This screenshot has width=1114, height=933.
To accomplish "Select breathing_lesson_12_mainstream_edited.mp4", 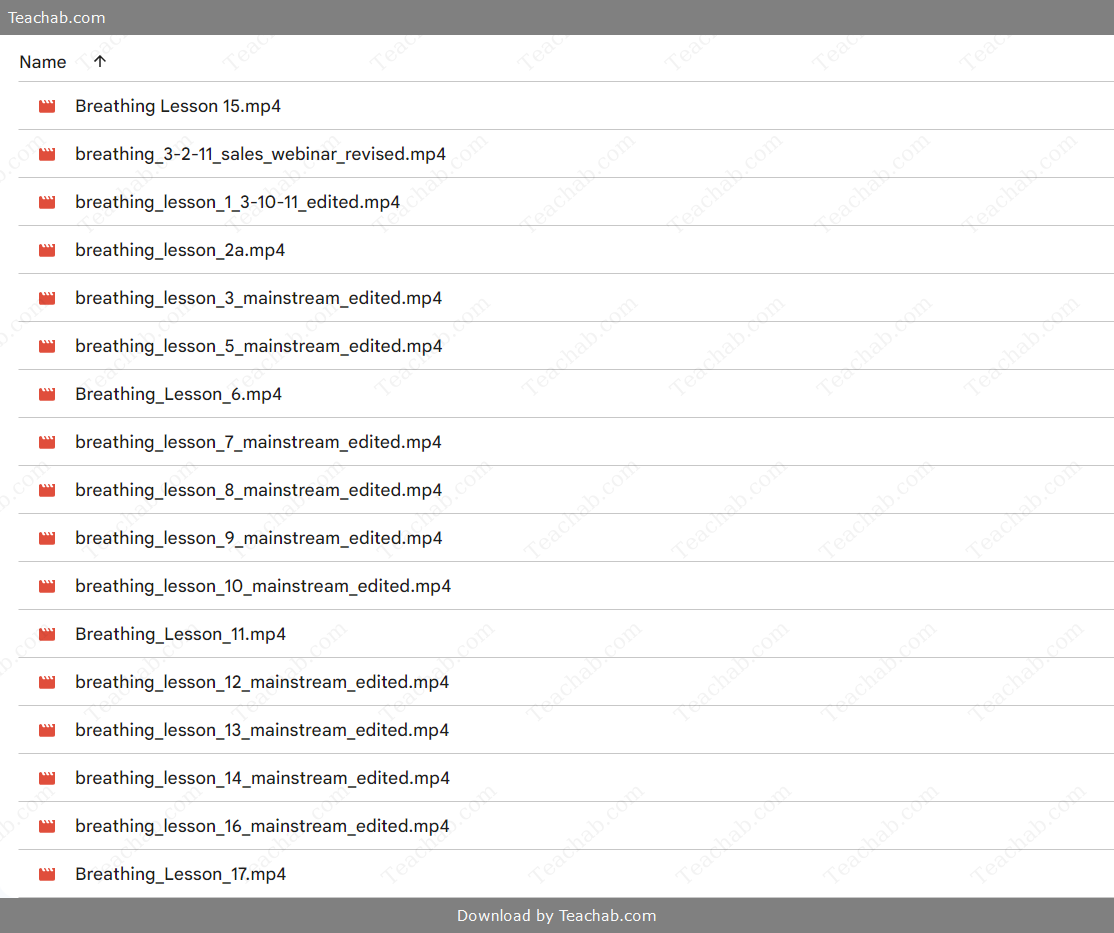I will [x=262, y=682].
